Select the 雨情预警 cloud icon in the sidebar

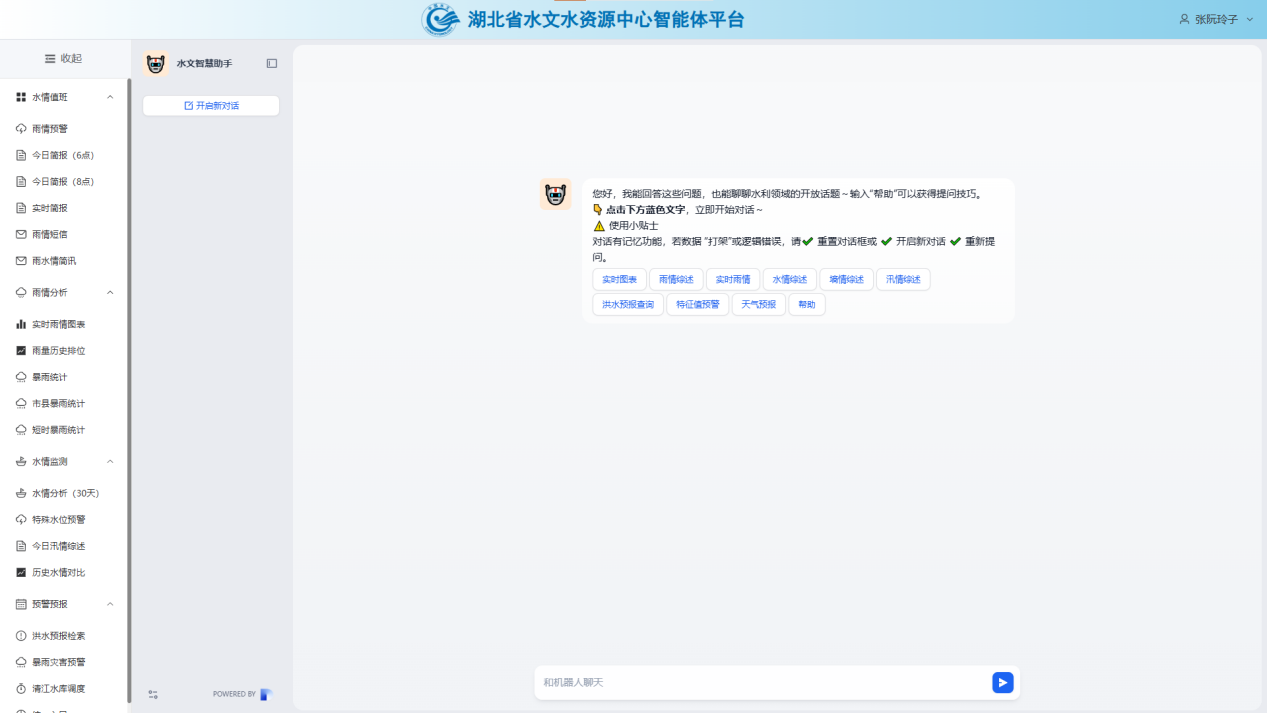22,128
